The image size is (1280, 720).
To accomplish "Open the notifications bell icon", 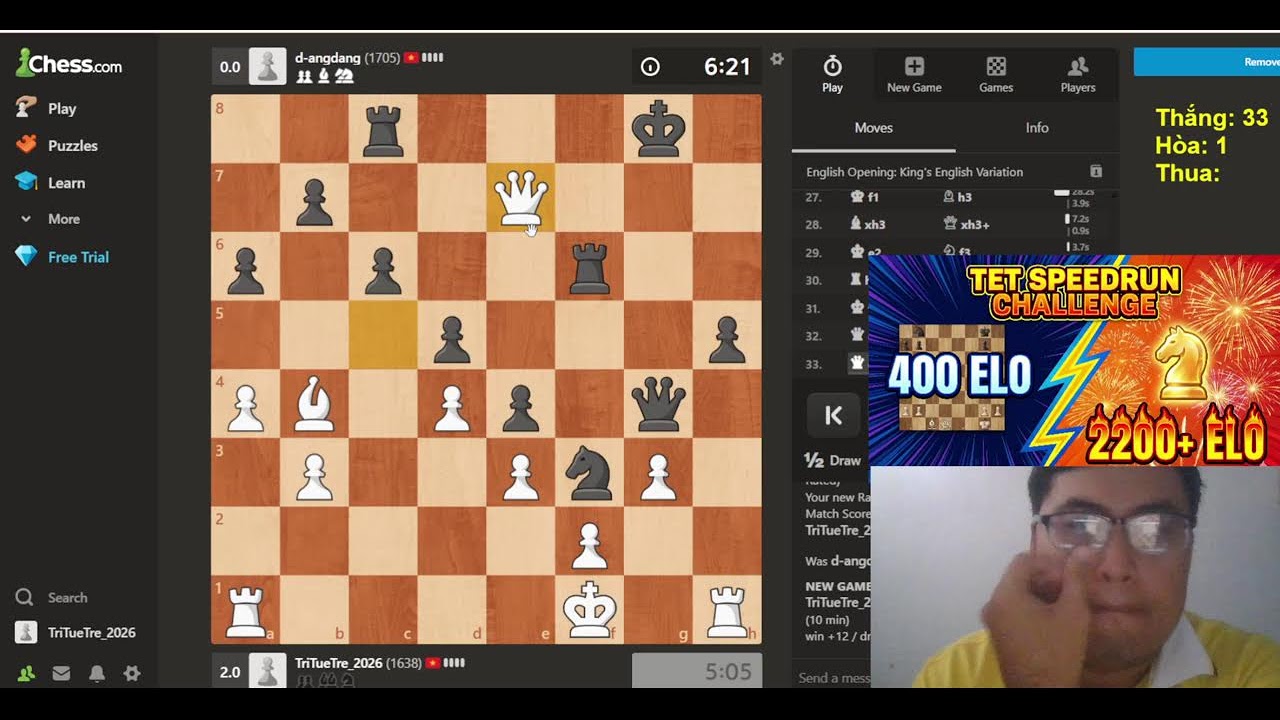I will coord(96,674).
